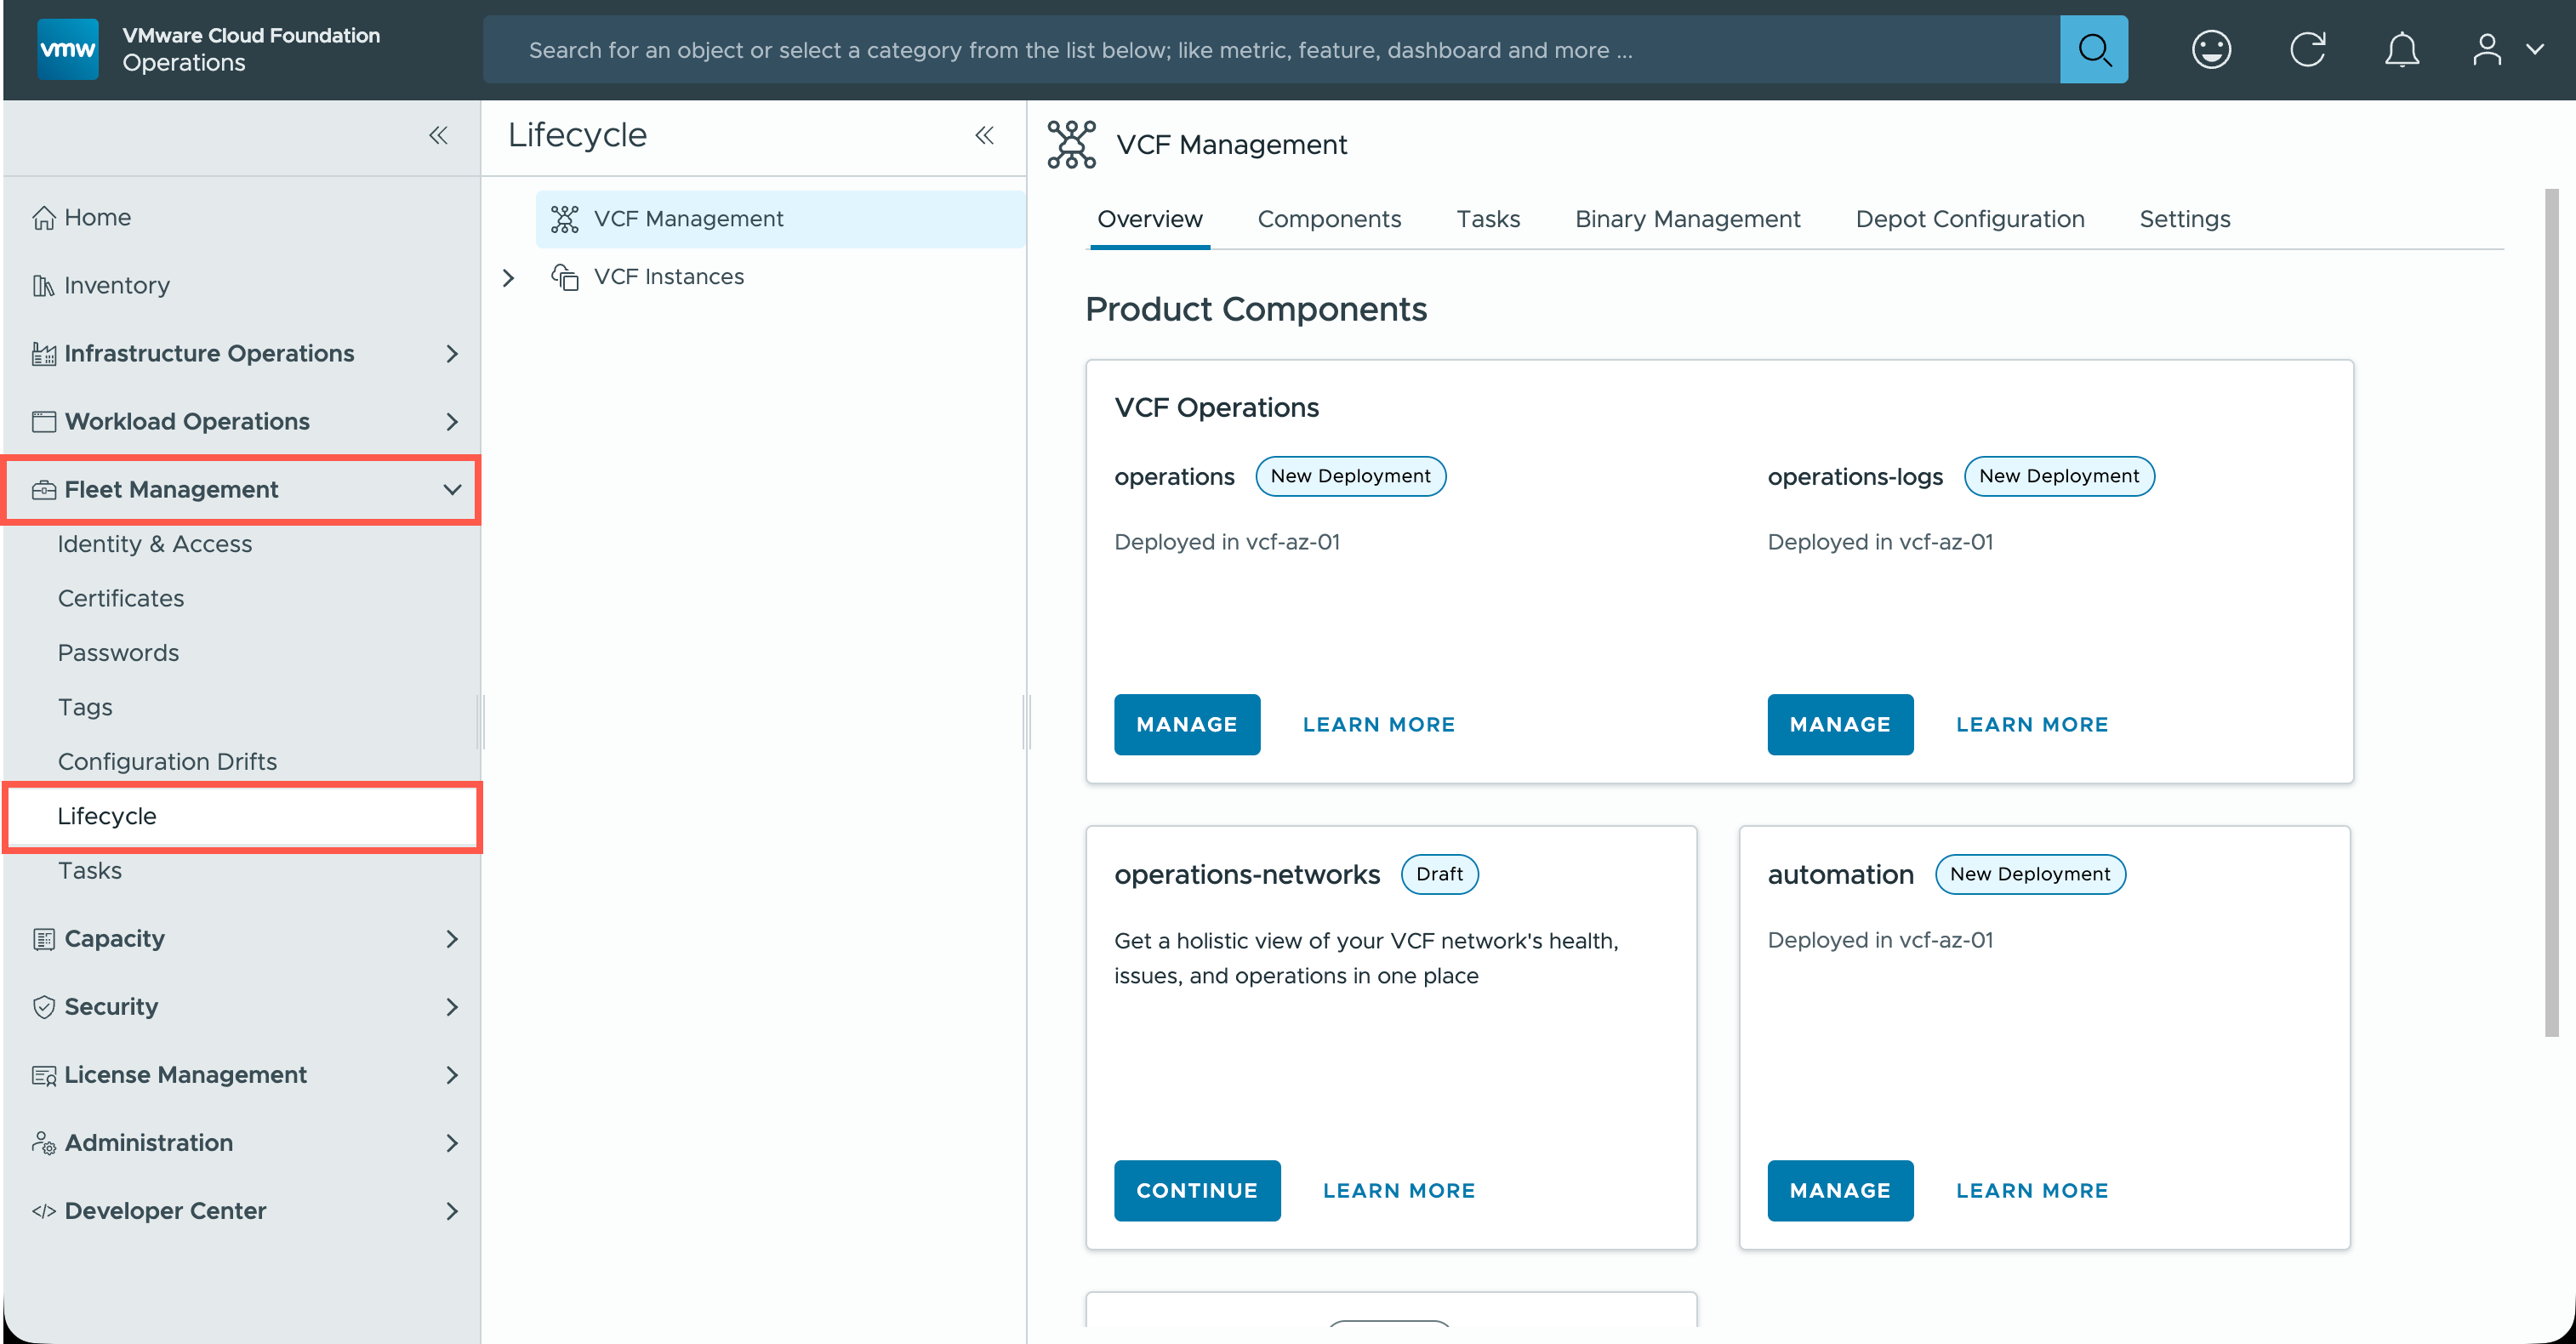The height and width of the screenshot is (1344, 2576).
Task: Click Manage for operations-logs
Action: point(1839,724)
